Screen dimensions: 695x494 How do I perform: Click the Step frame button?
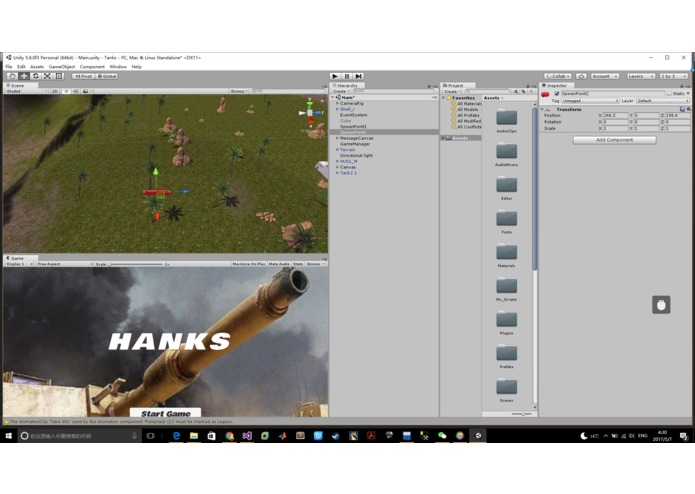359,76
